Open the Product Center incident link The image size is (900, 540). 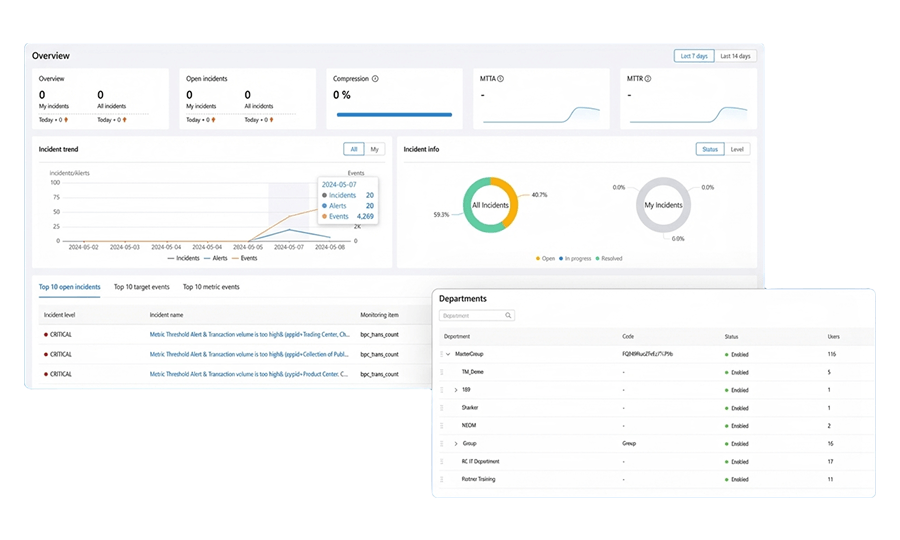click(249, 374)
